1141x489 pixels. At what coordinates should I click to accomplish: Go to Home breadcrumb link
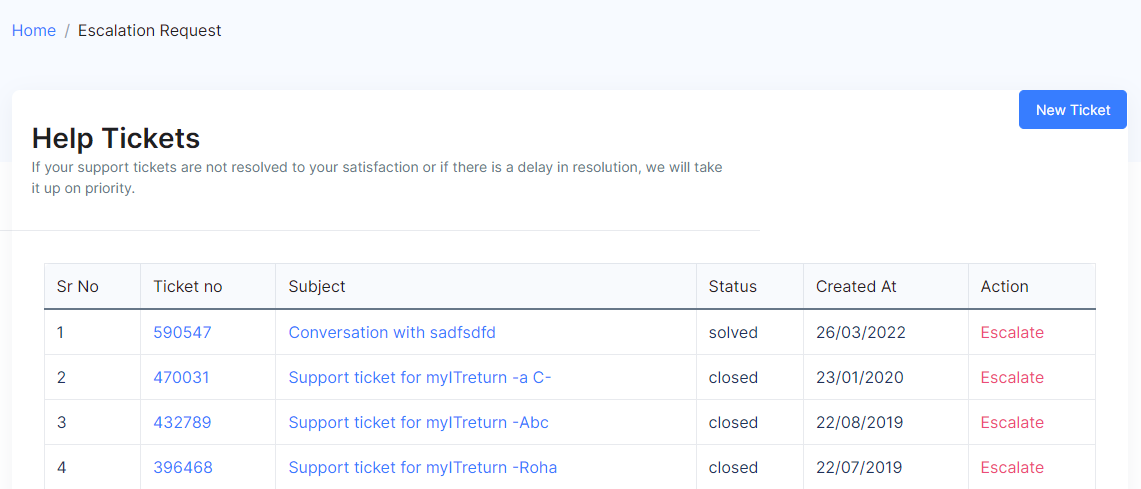[33, 31]
